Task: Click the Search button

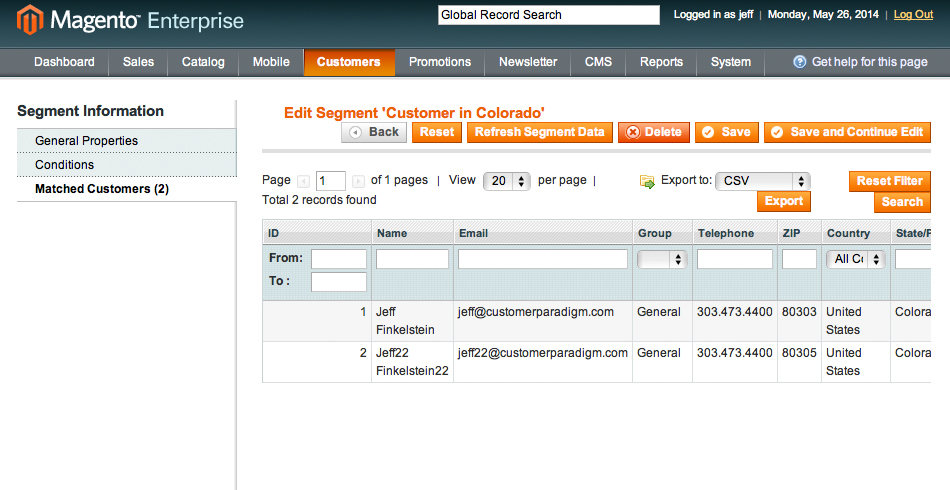Action: click(902, 202)
